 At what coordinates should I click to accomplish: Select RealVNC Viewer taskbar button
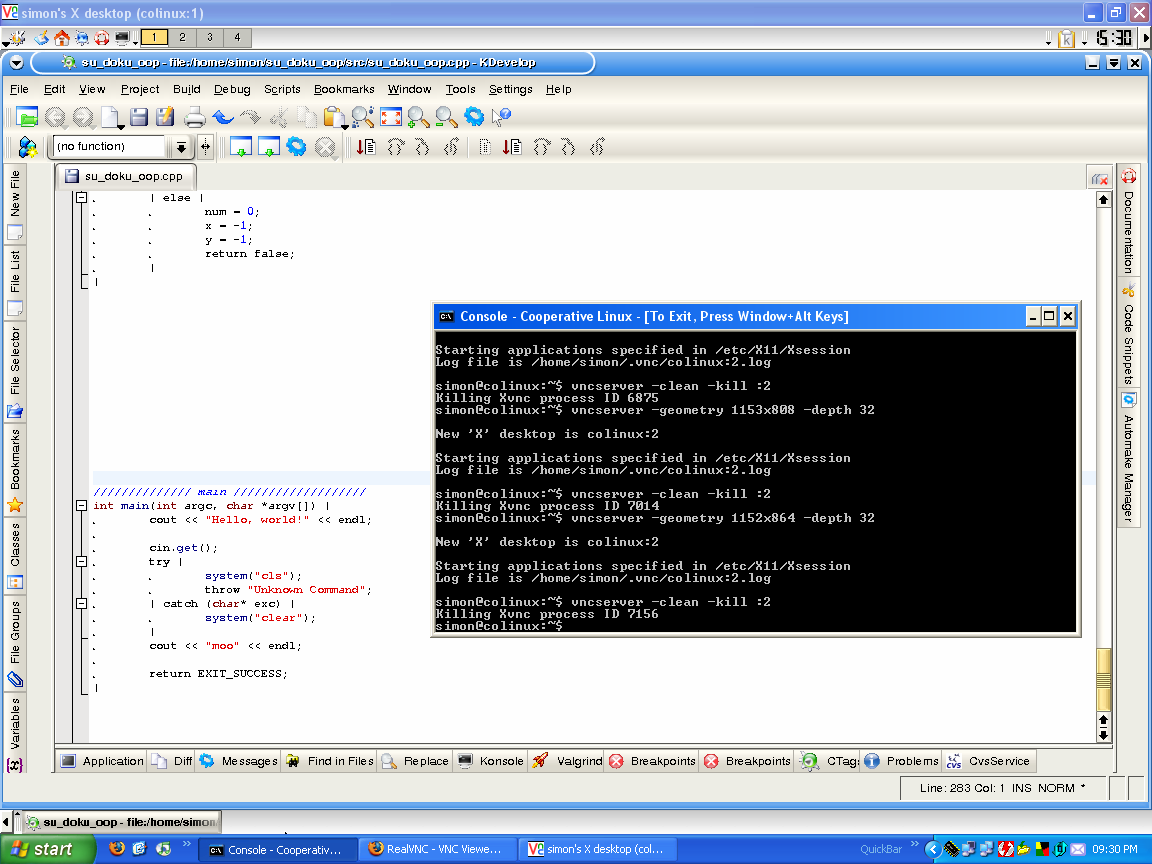pos(438,849)
